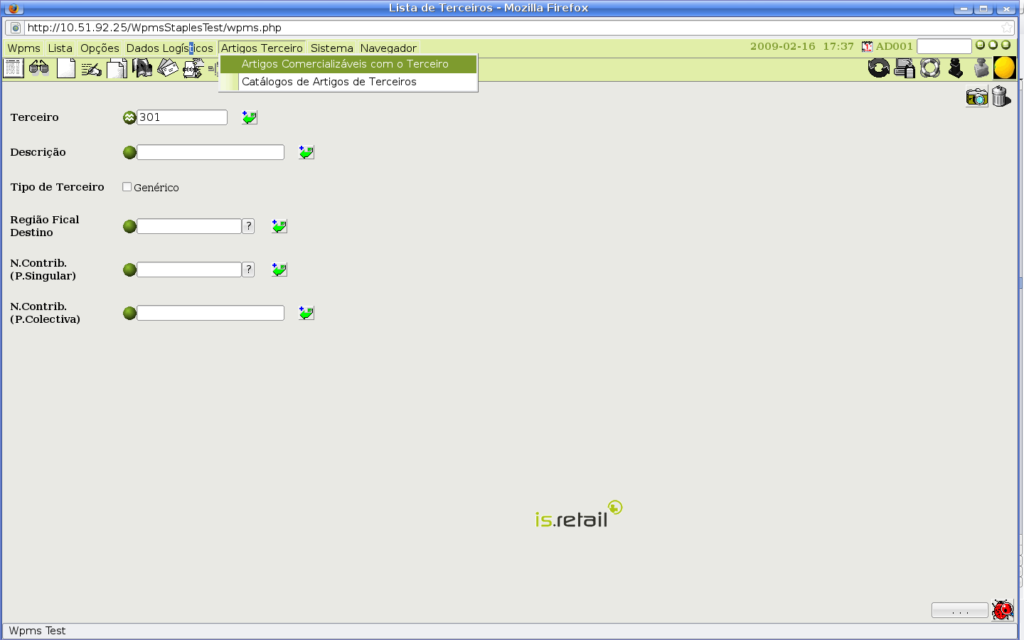Tick the Genérico checkbox
The image size is (1024, 640).
[x=127, y=187]
